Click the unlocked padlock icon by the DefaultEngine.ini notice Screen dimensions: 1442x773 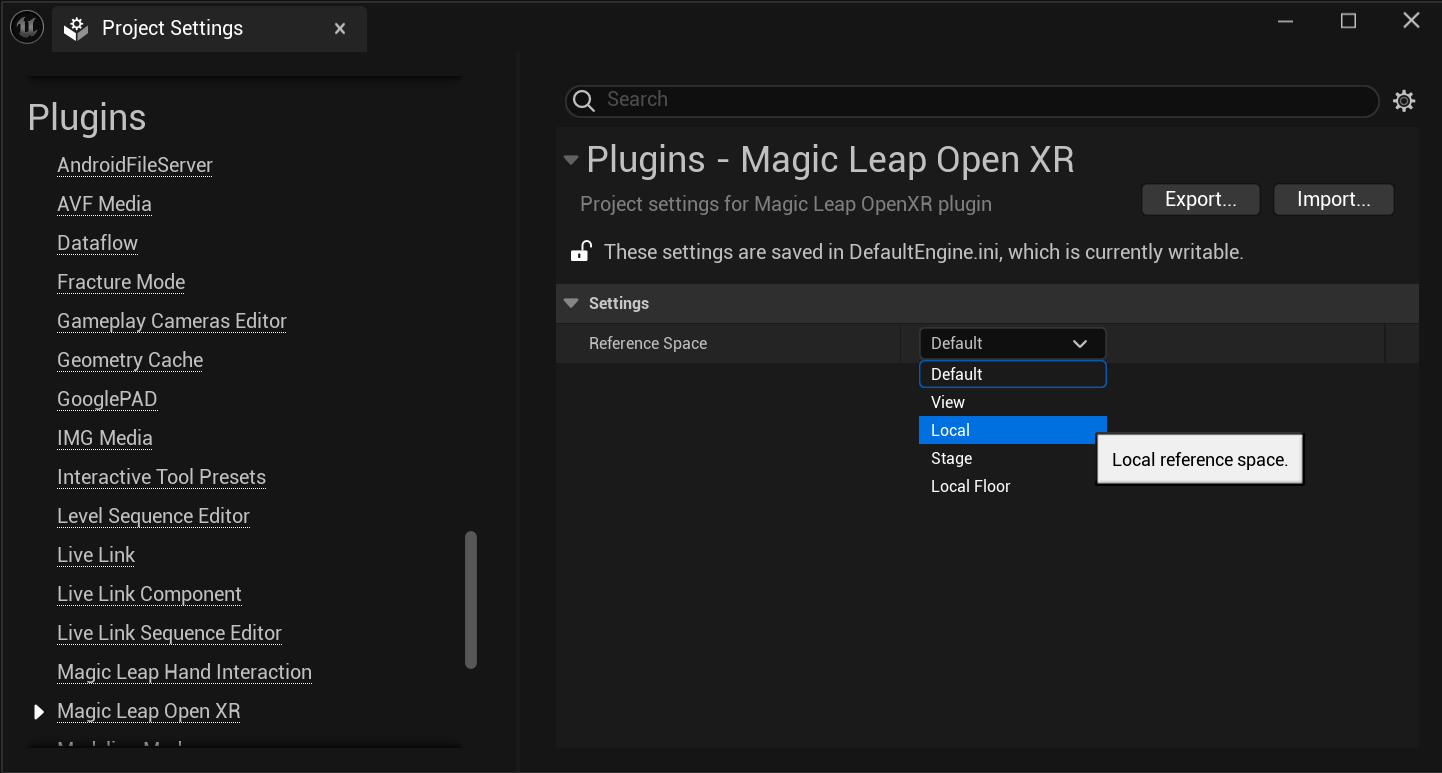[581, 251]
